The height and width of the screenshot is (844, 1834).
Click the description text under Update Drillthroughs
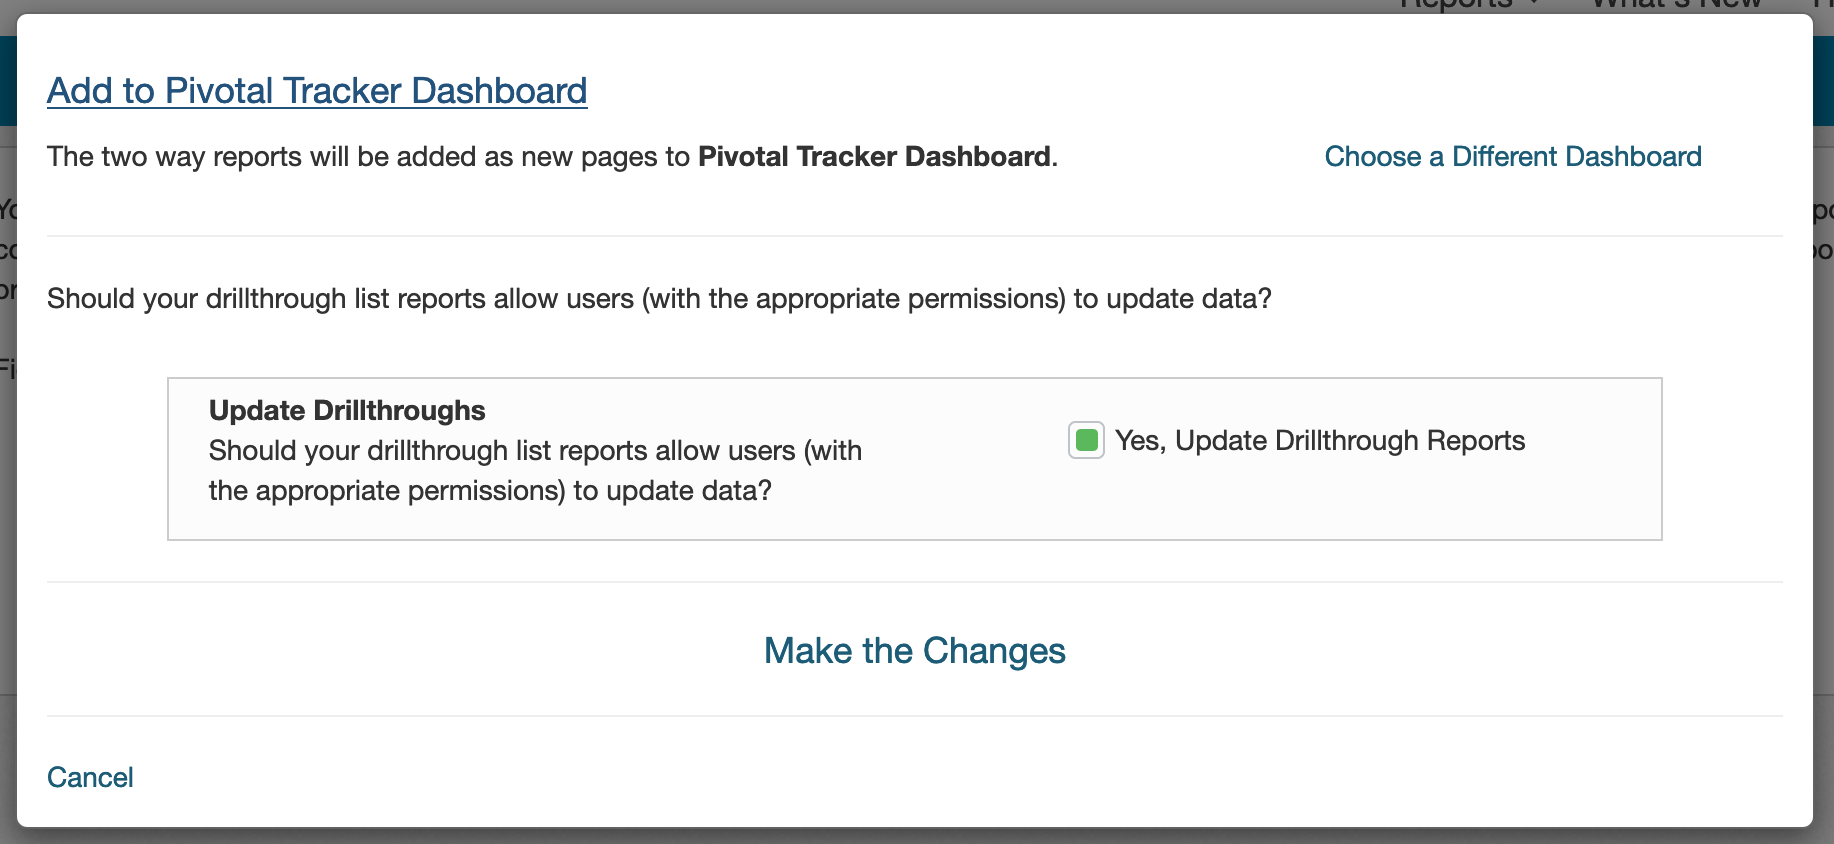click(x=535, y=471)
